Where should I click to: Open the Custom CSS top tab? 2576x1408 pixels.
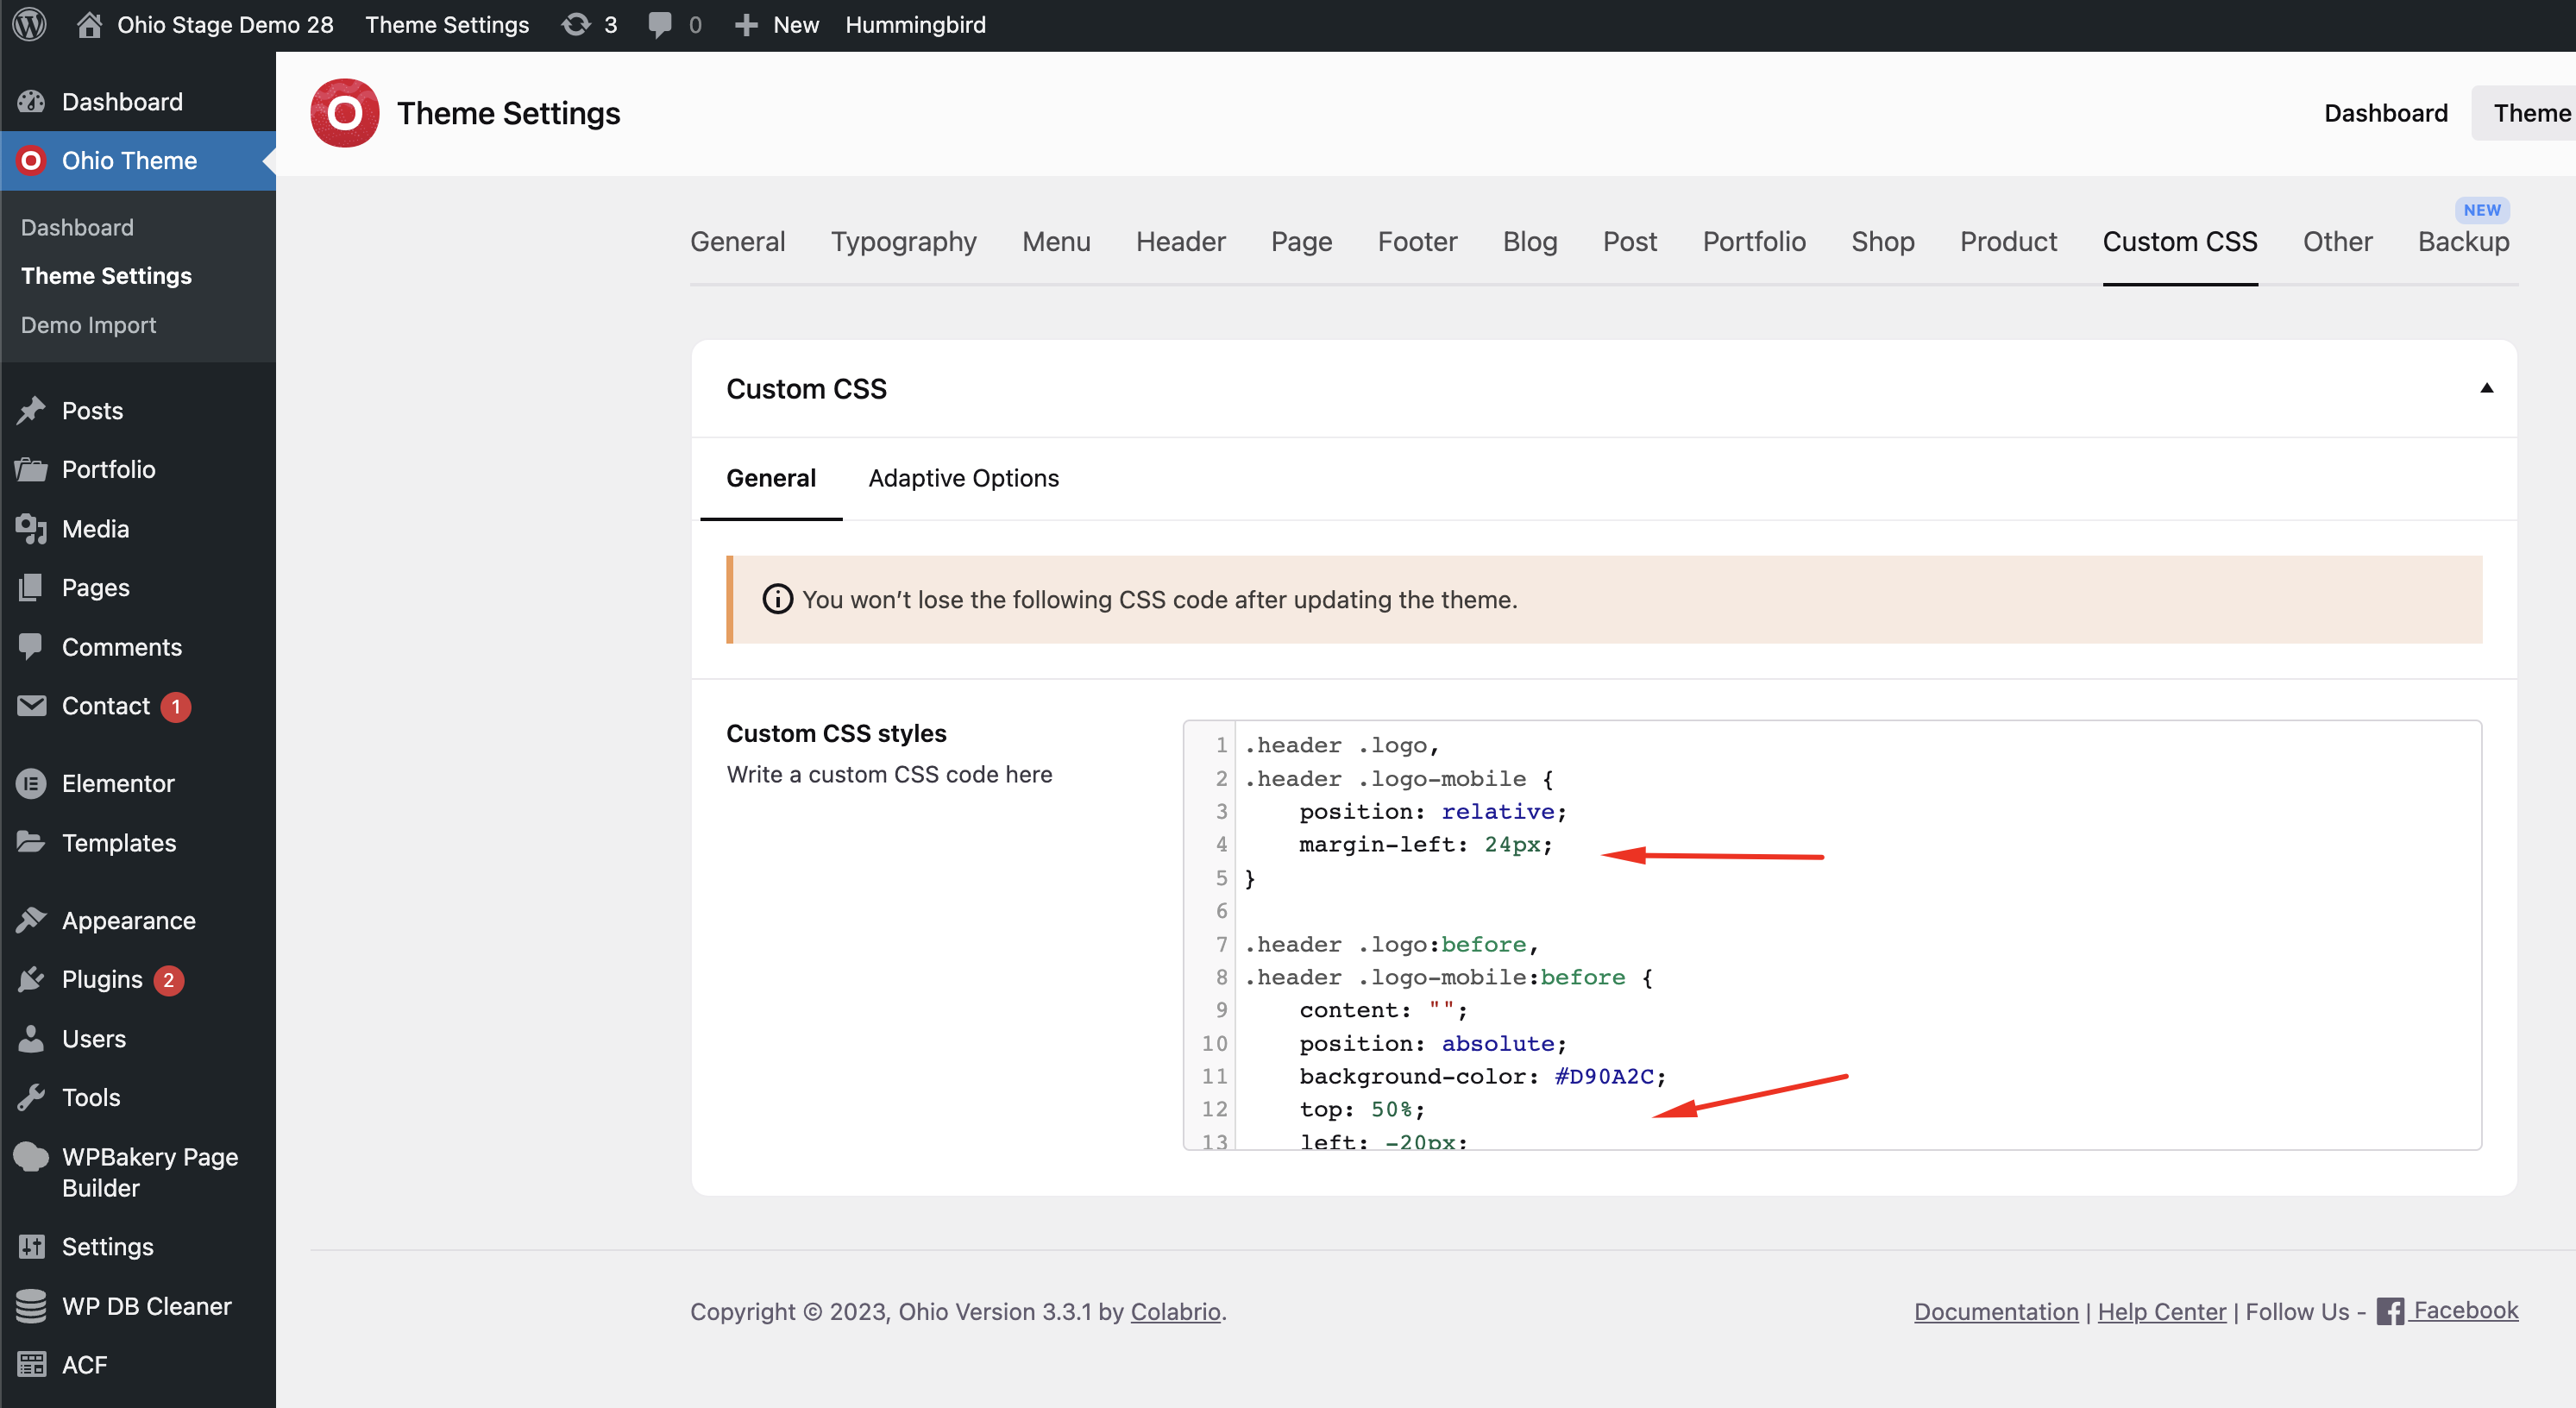[2180, 241]
